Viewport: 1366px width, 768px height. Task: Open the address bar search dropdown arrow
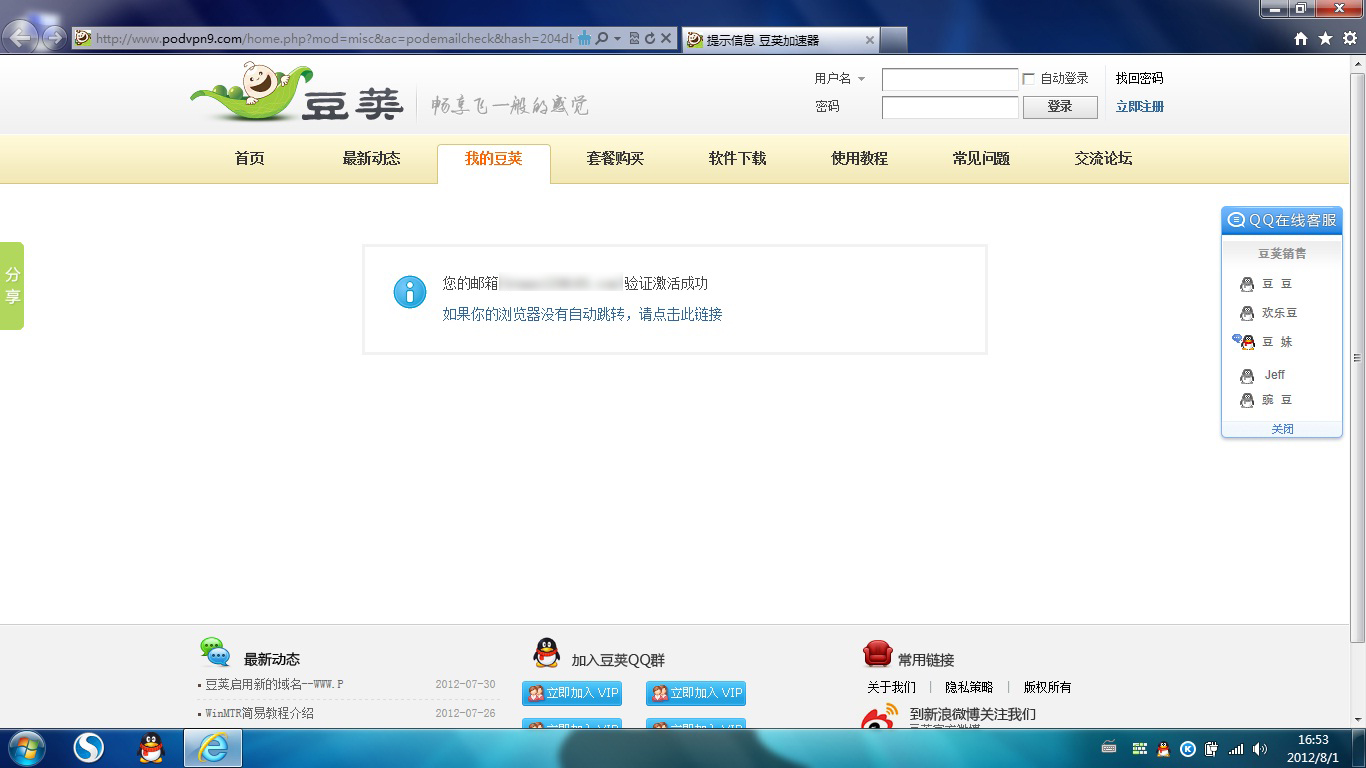[617, 39]
